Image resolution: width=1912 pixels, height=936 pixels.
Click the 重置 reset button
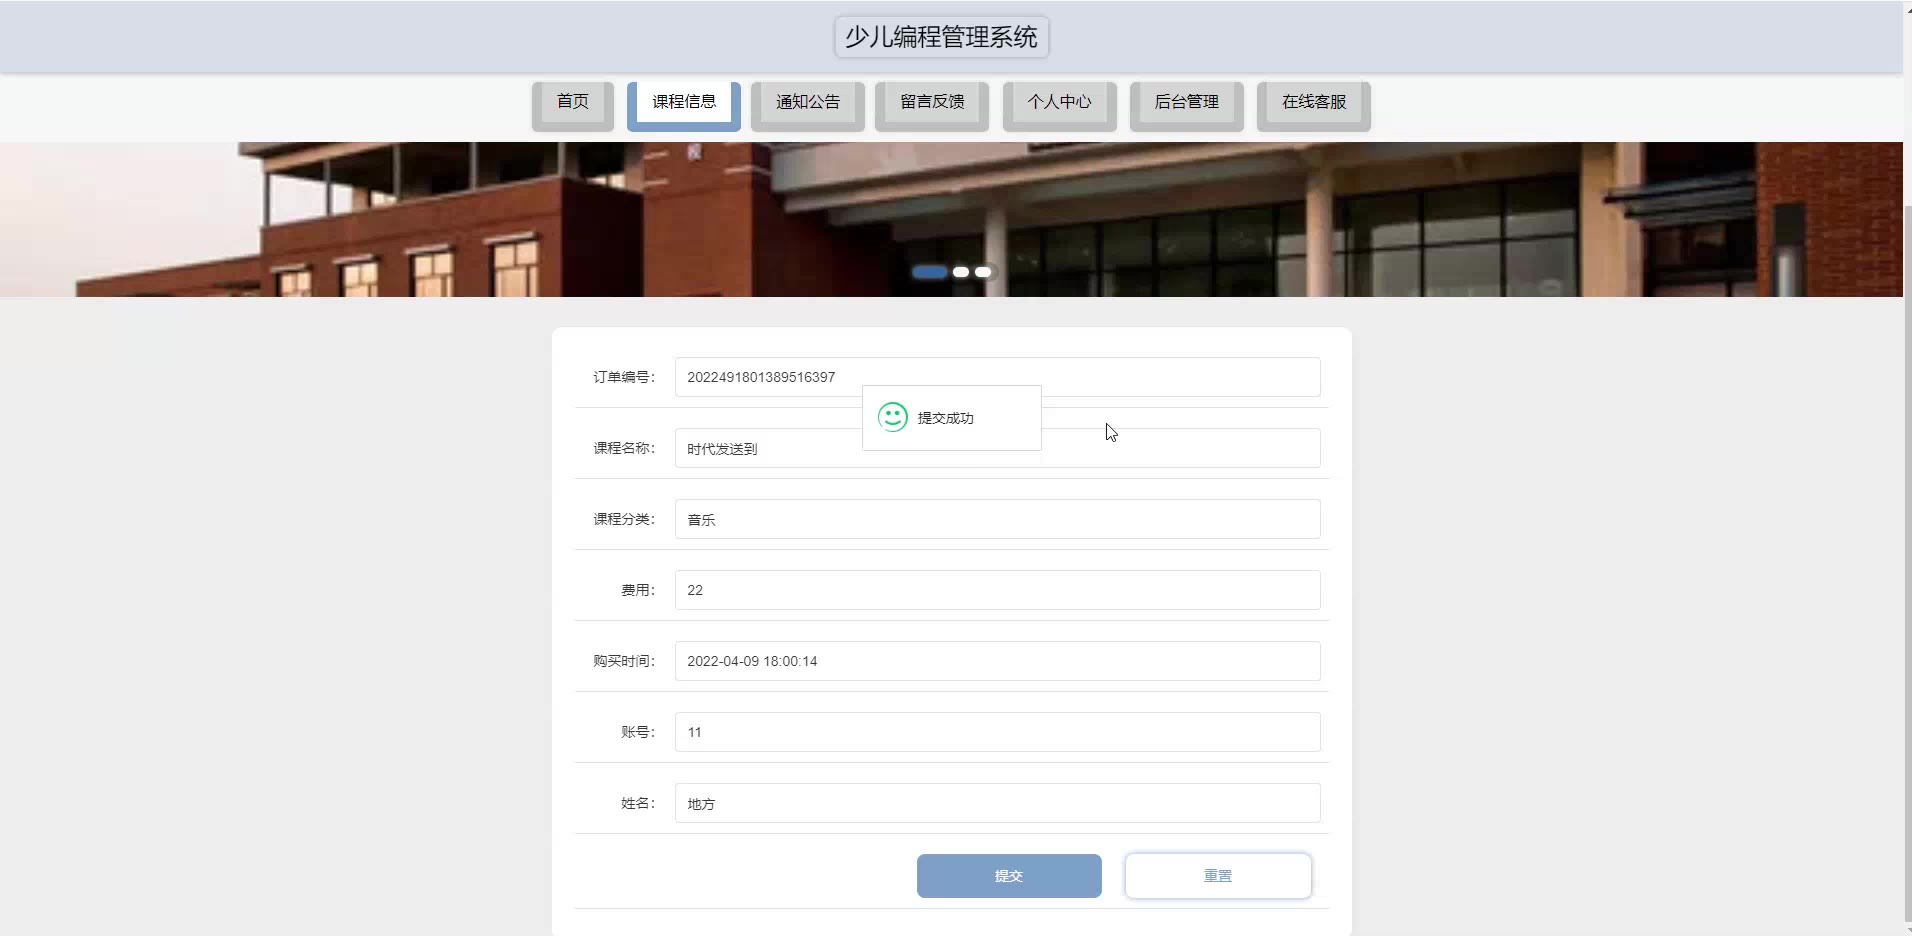pos(1218,876)
